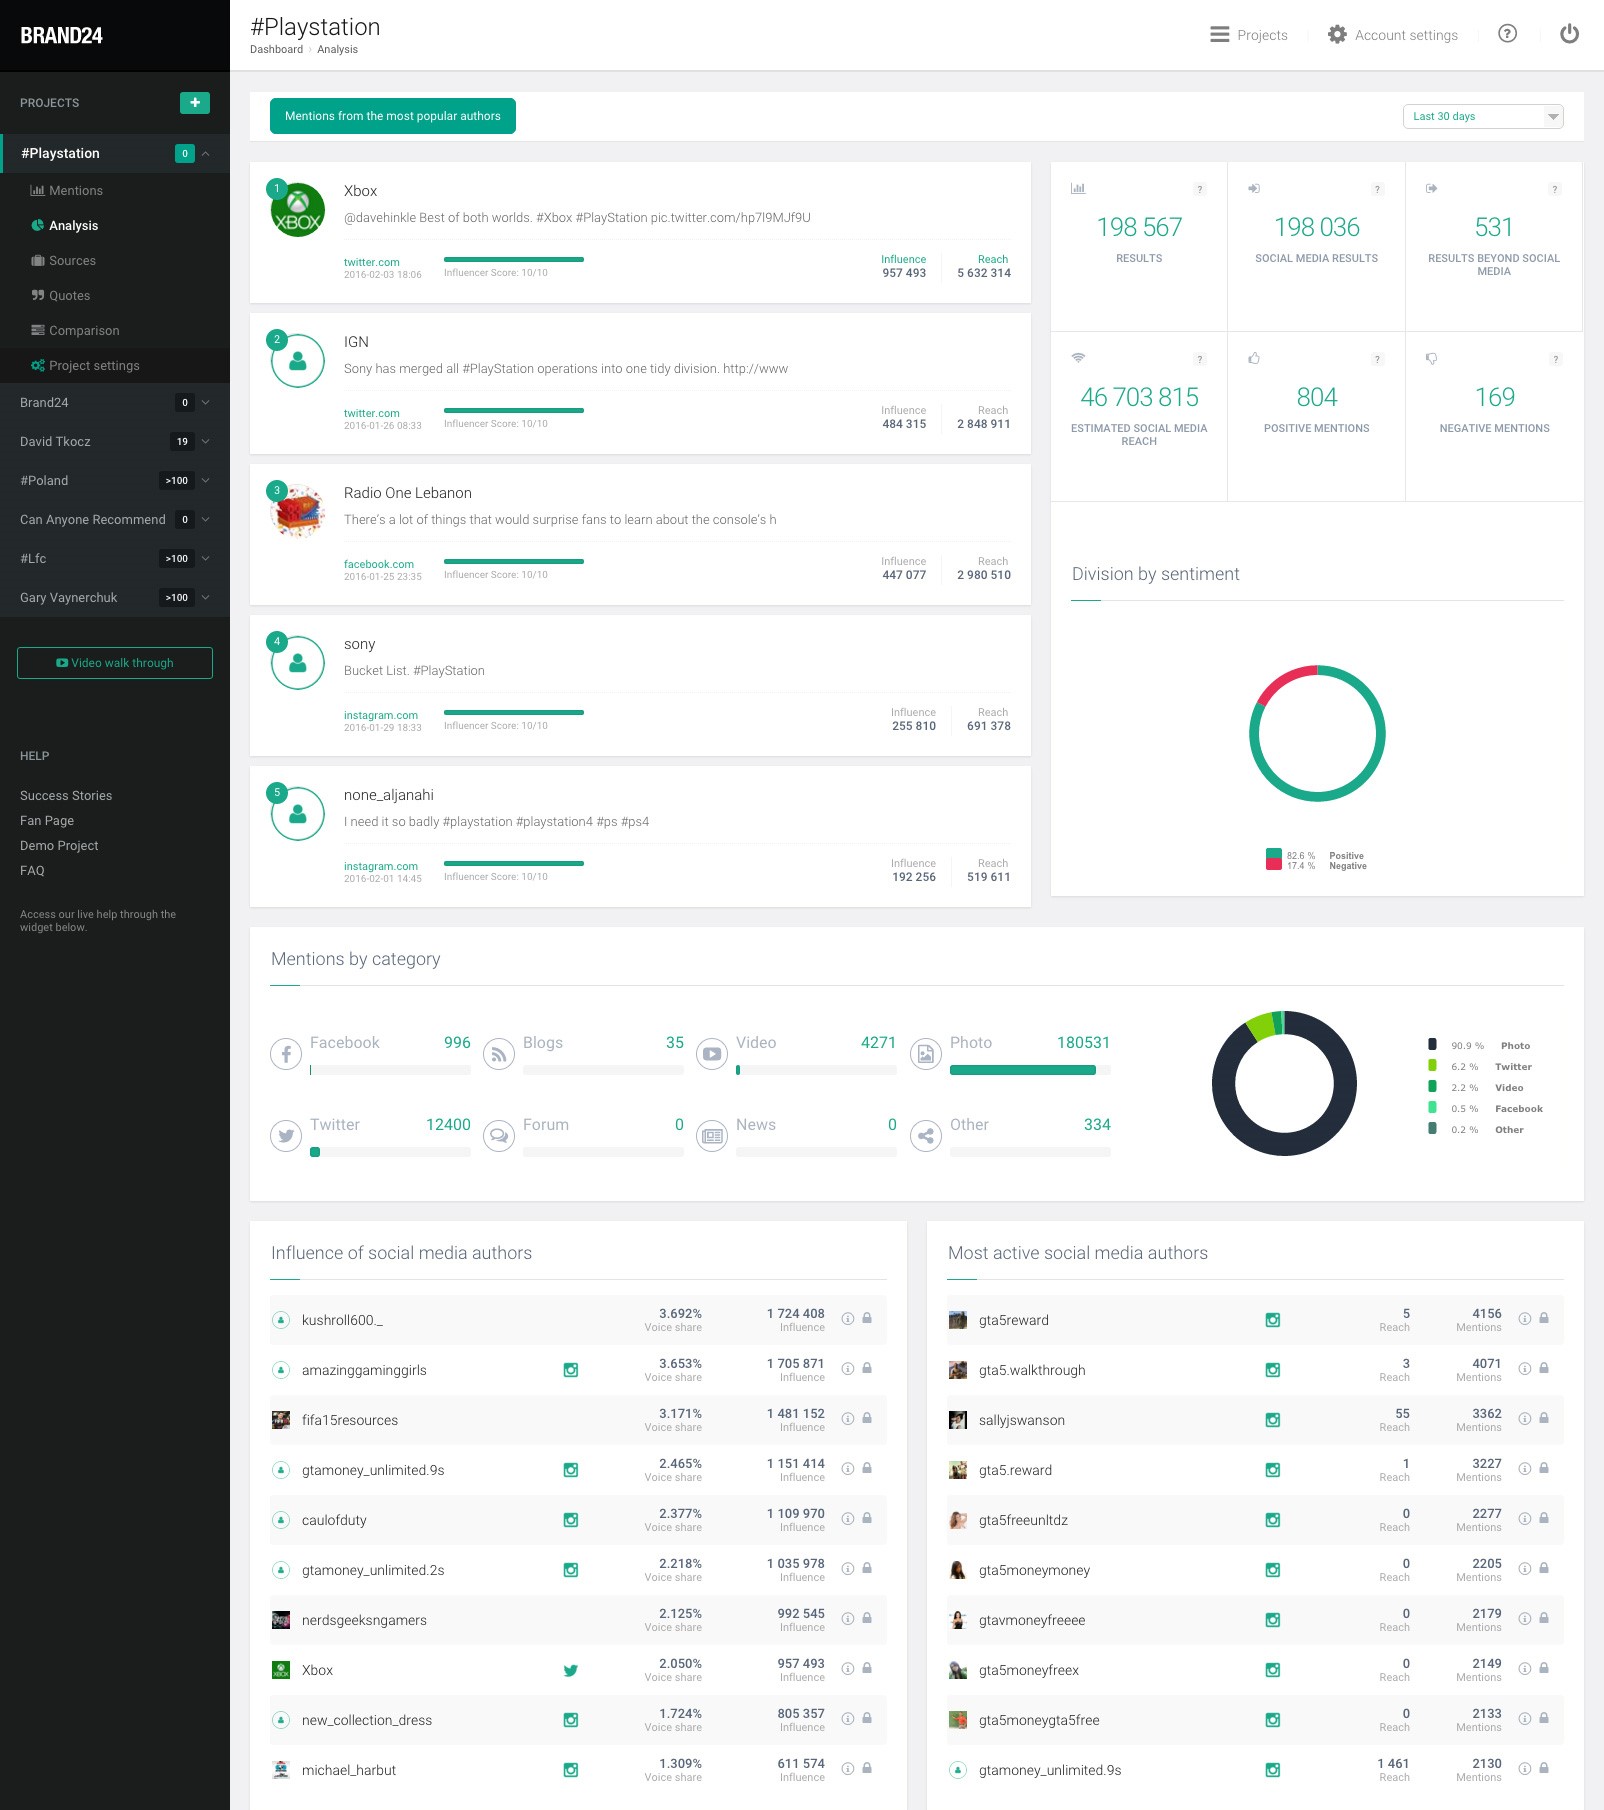Click Mentions from the most popular authors

pos(392,116)
